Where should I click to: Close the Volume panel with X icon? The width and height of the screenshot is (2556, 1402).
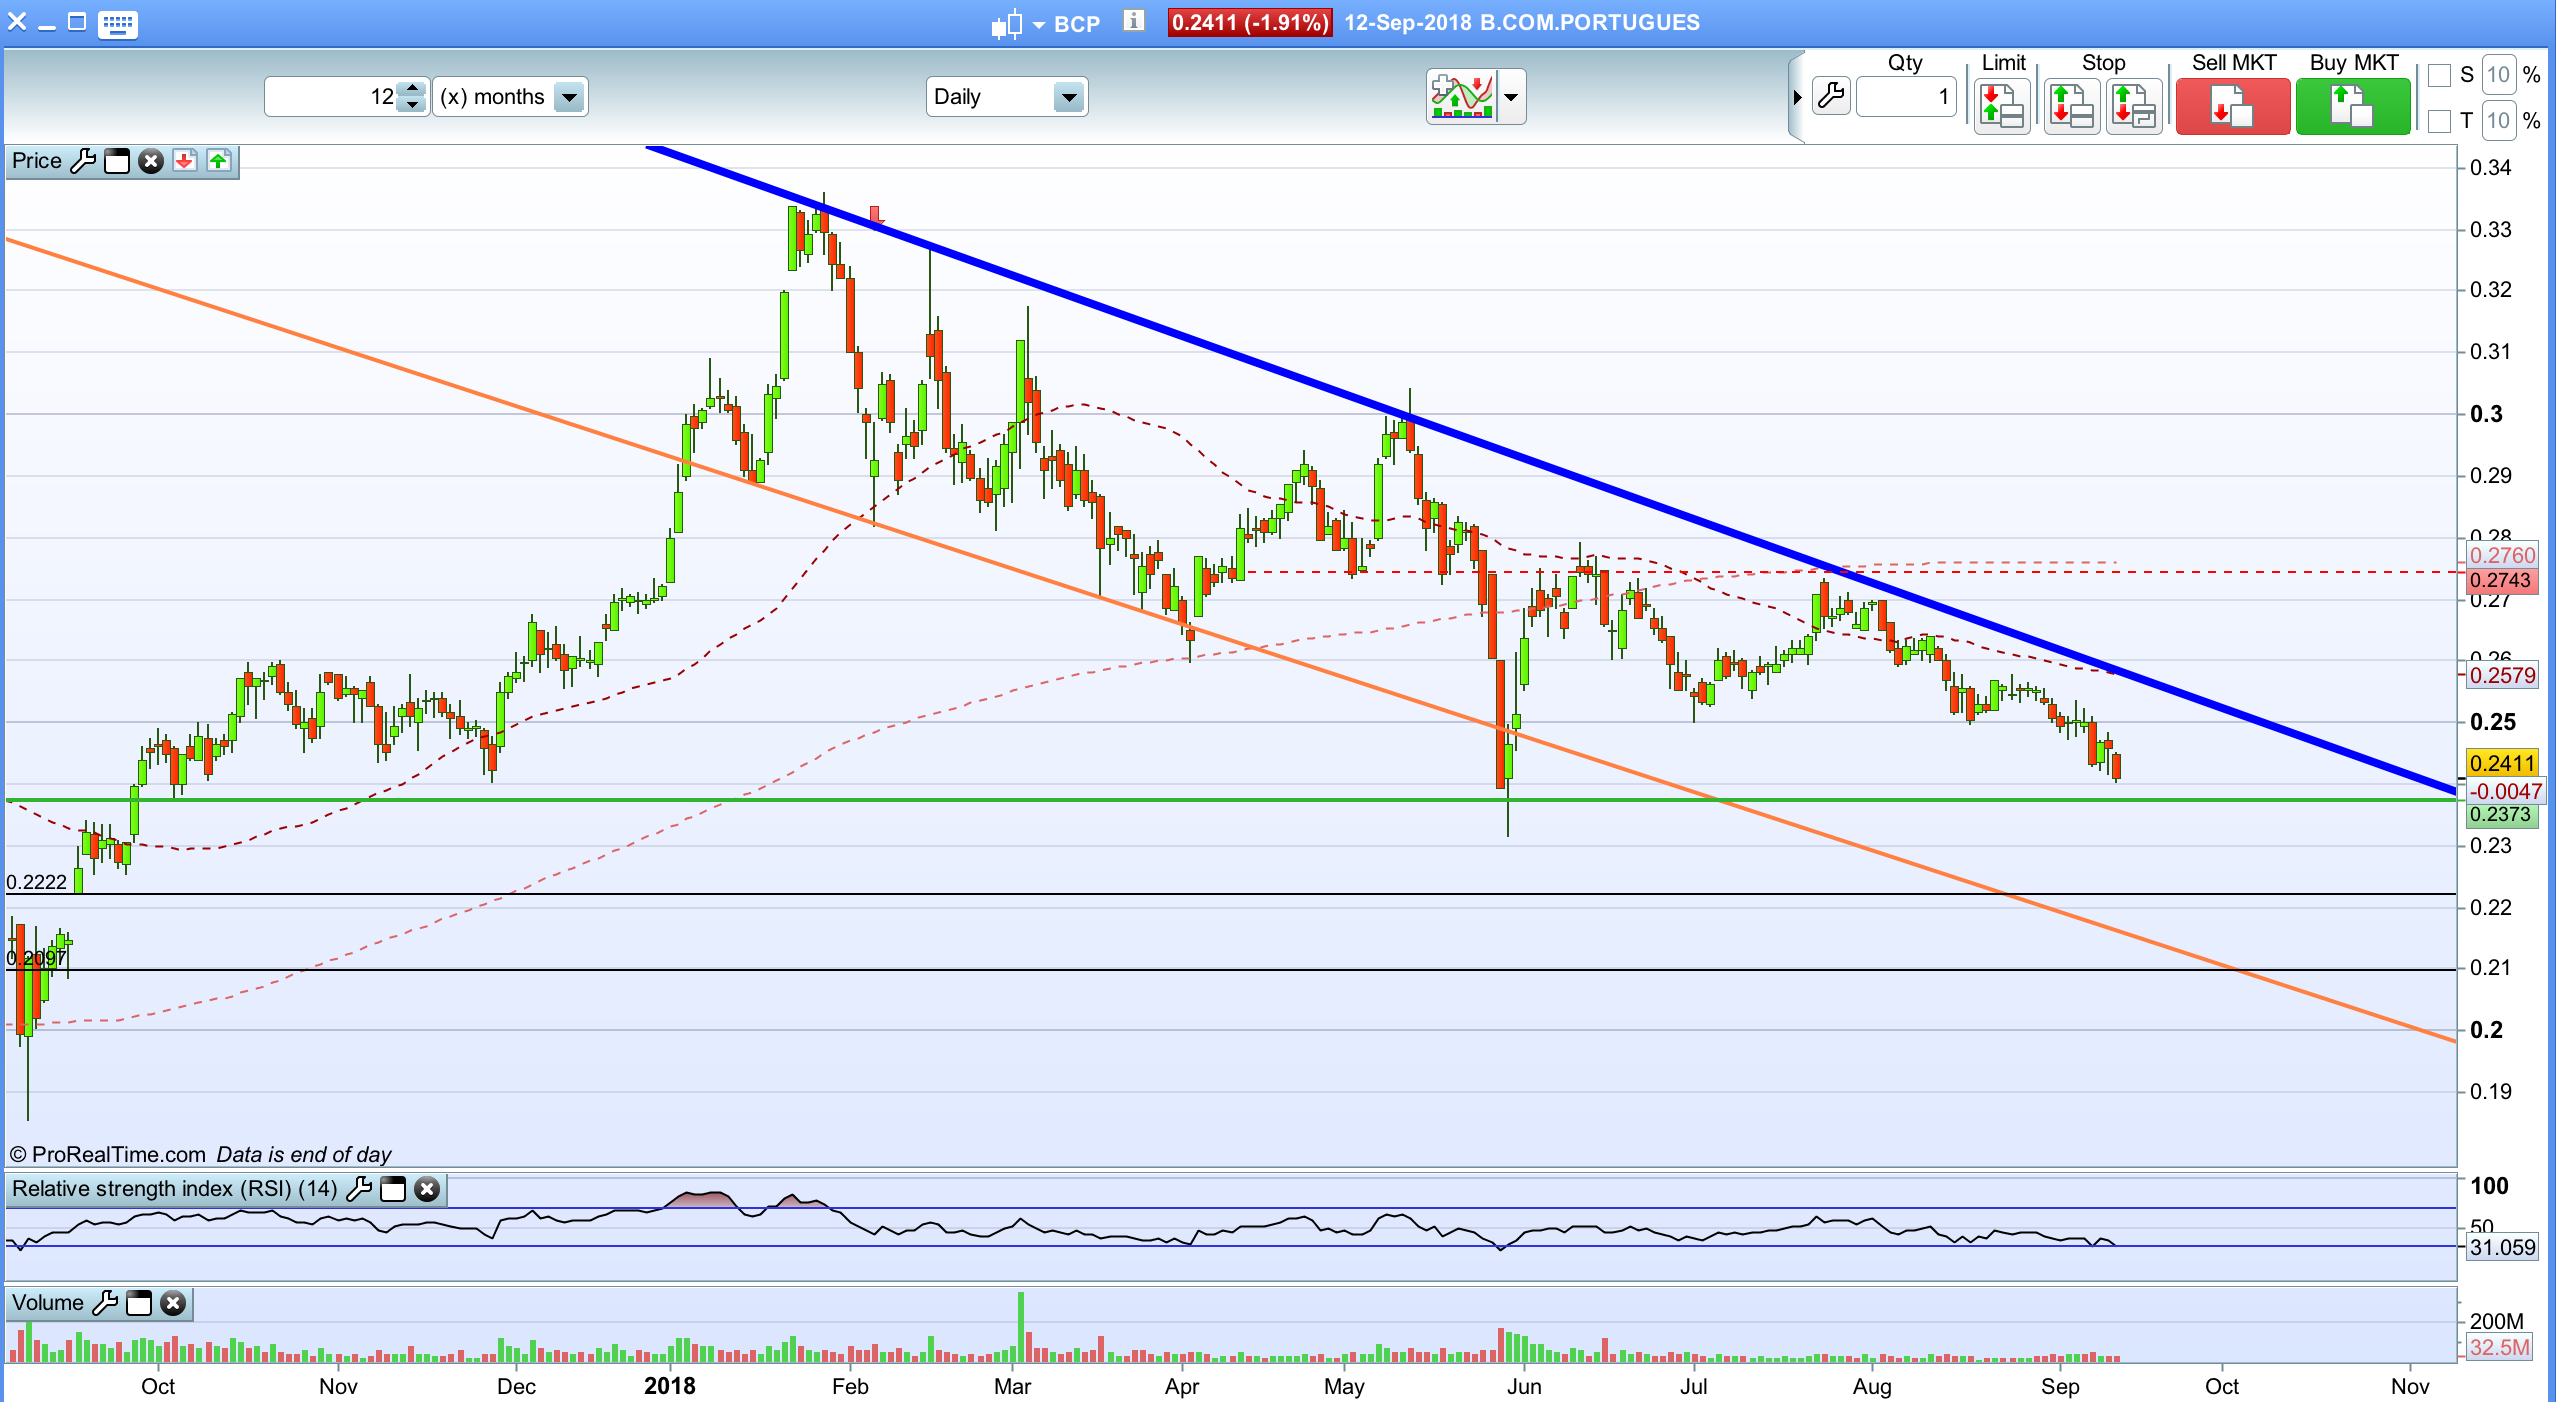point(173,1303)
